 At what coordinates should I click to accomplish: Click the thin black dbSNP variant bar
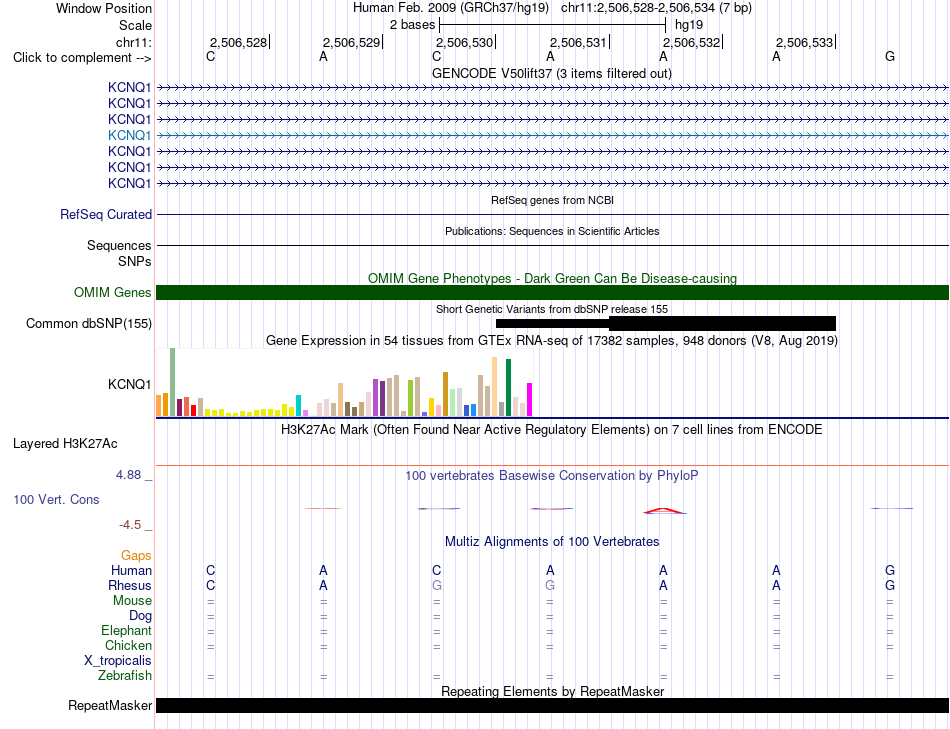[x=552, y=324]
